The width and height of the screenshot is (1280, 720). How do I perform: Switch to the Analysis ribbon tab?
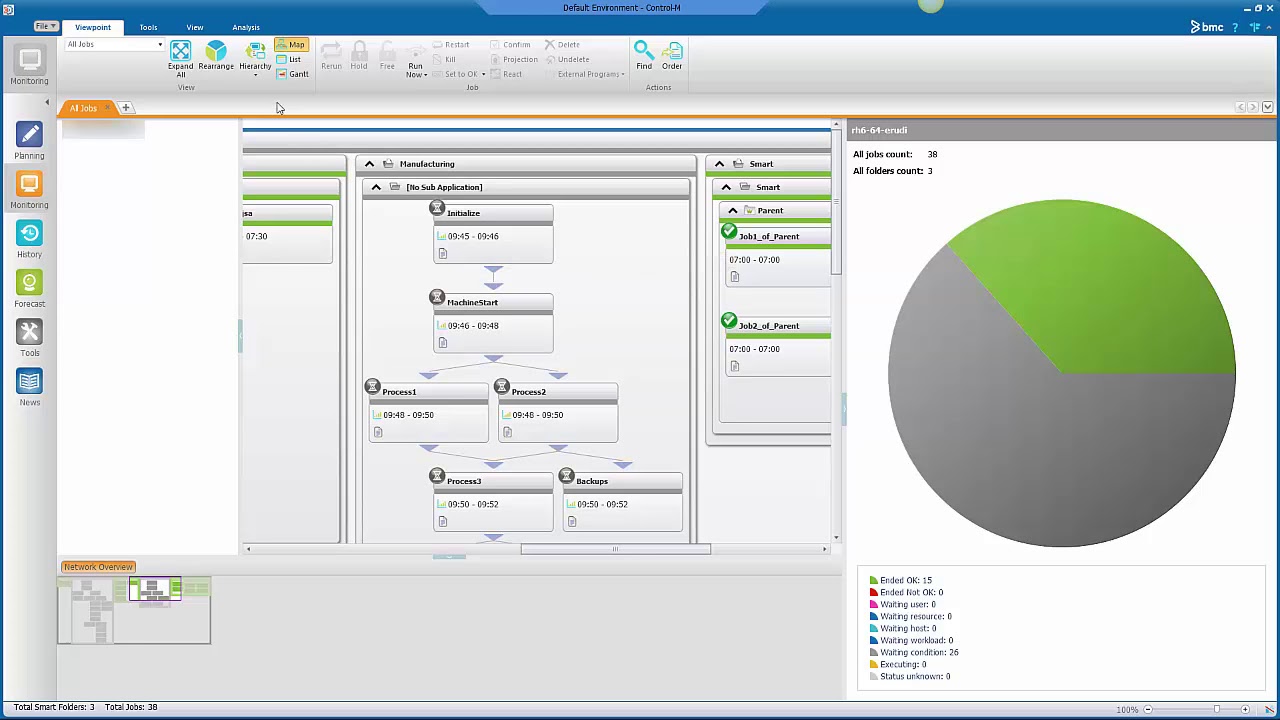246,28
